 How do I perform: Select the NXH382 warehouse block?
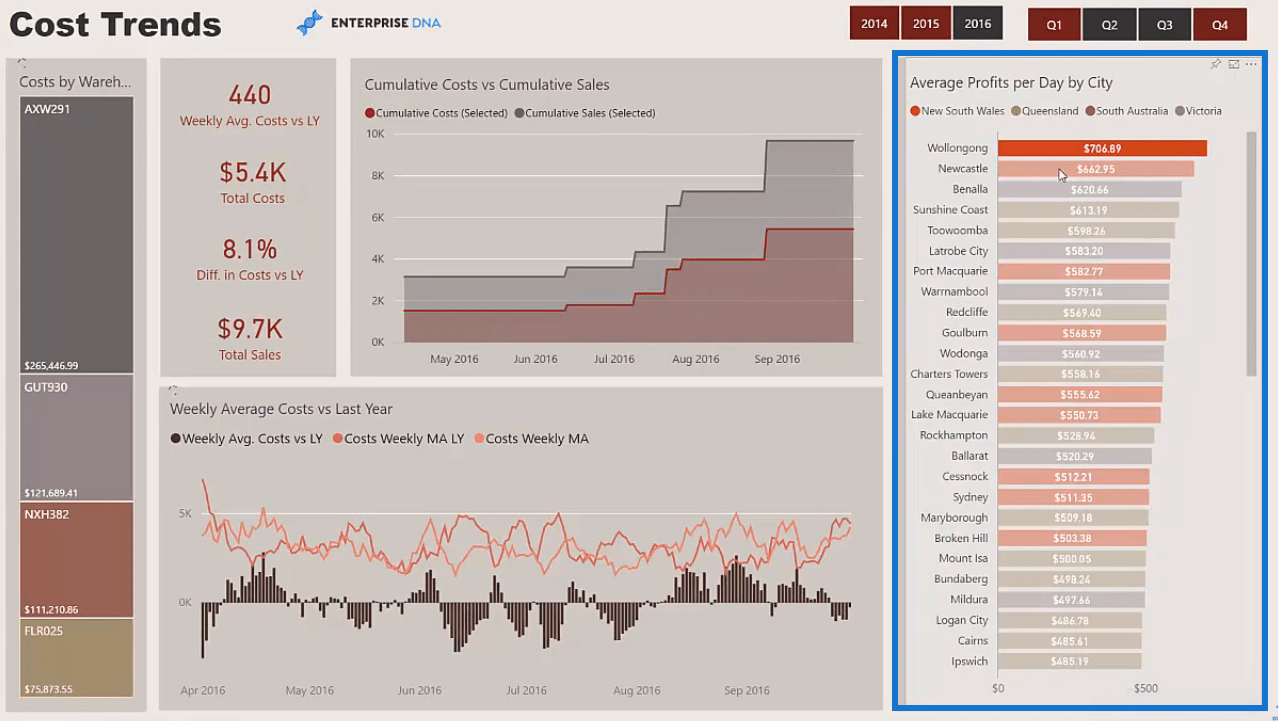(76, 560)
